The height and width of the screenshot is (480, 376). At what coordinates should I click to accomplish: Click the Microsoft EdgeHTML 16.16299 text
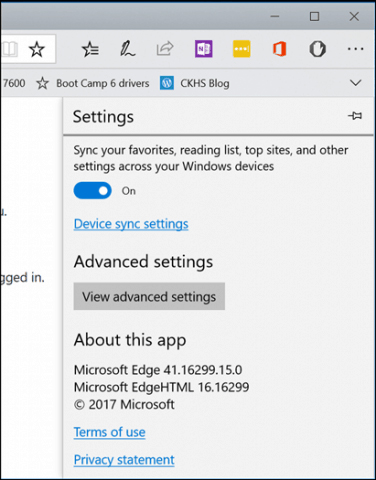161,387
